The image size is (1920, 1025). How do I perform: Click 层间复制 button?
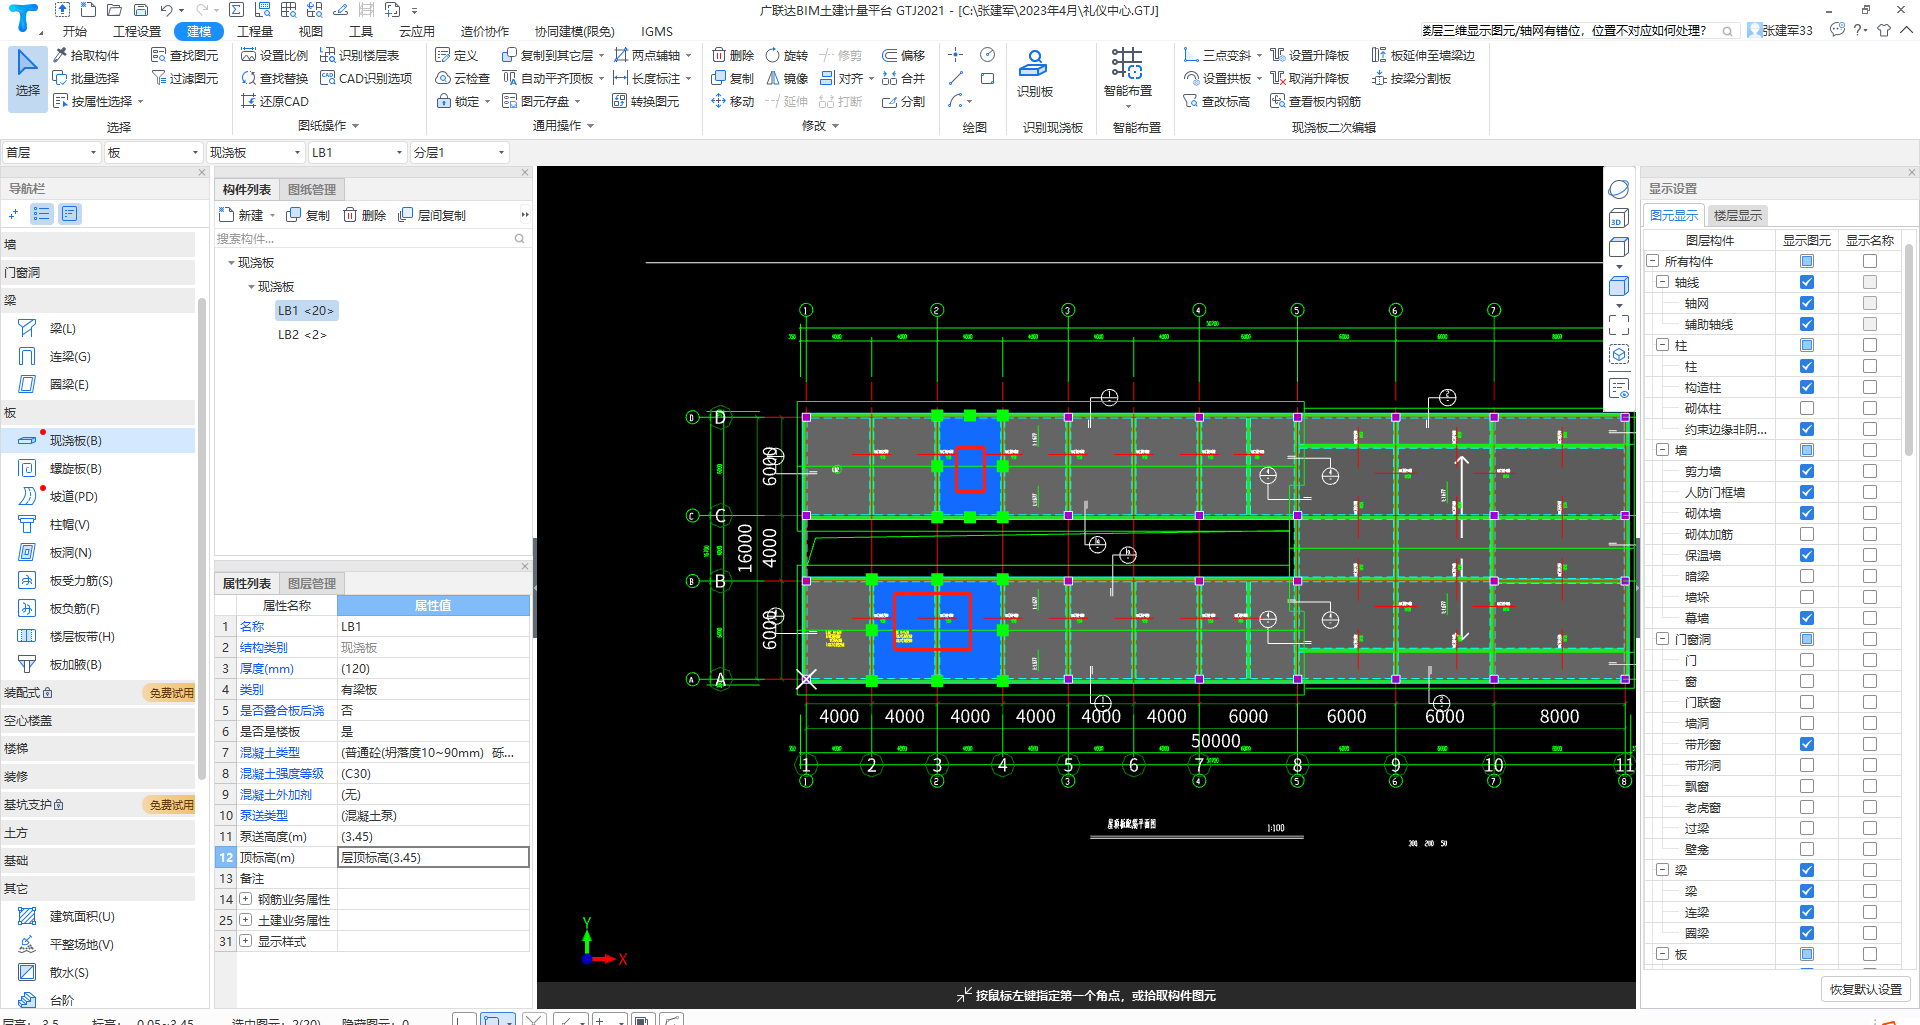click(432, 215)
